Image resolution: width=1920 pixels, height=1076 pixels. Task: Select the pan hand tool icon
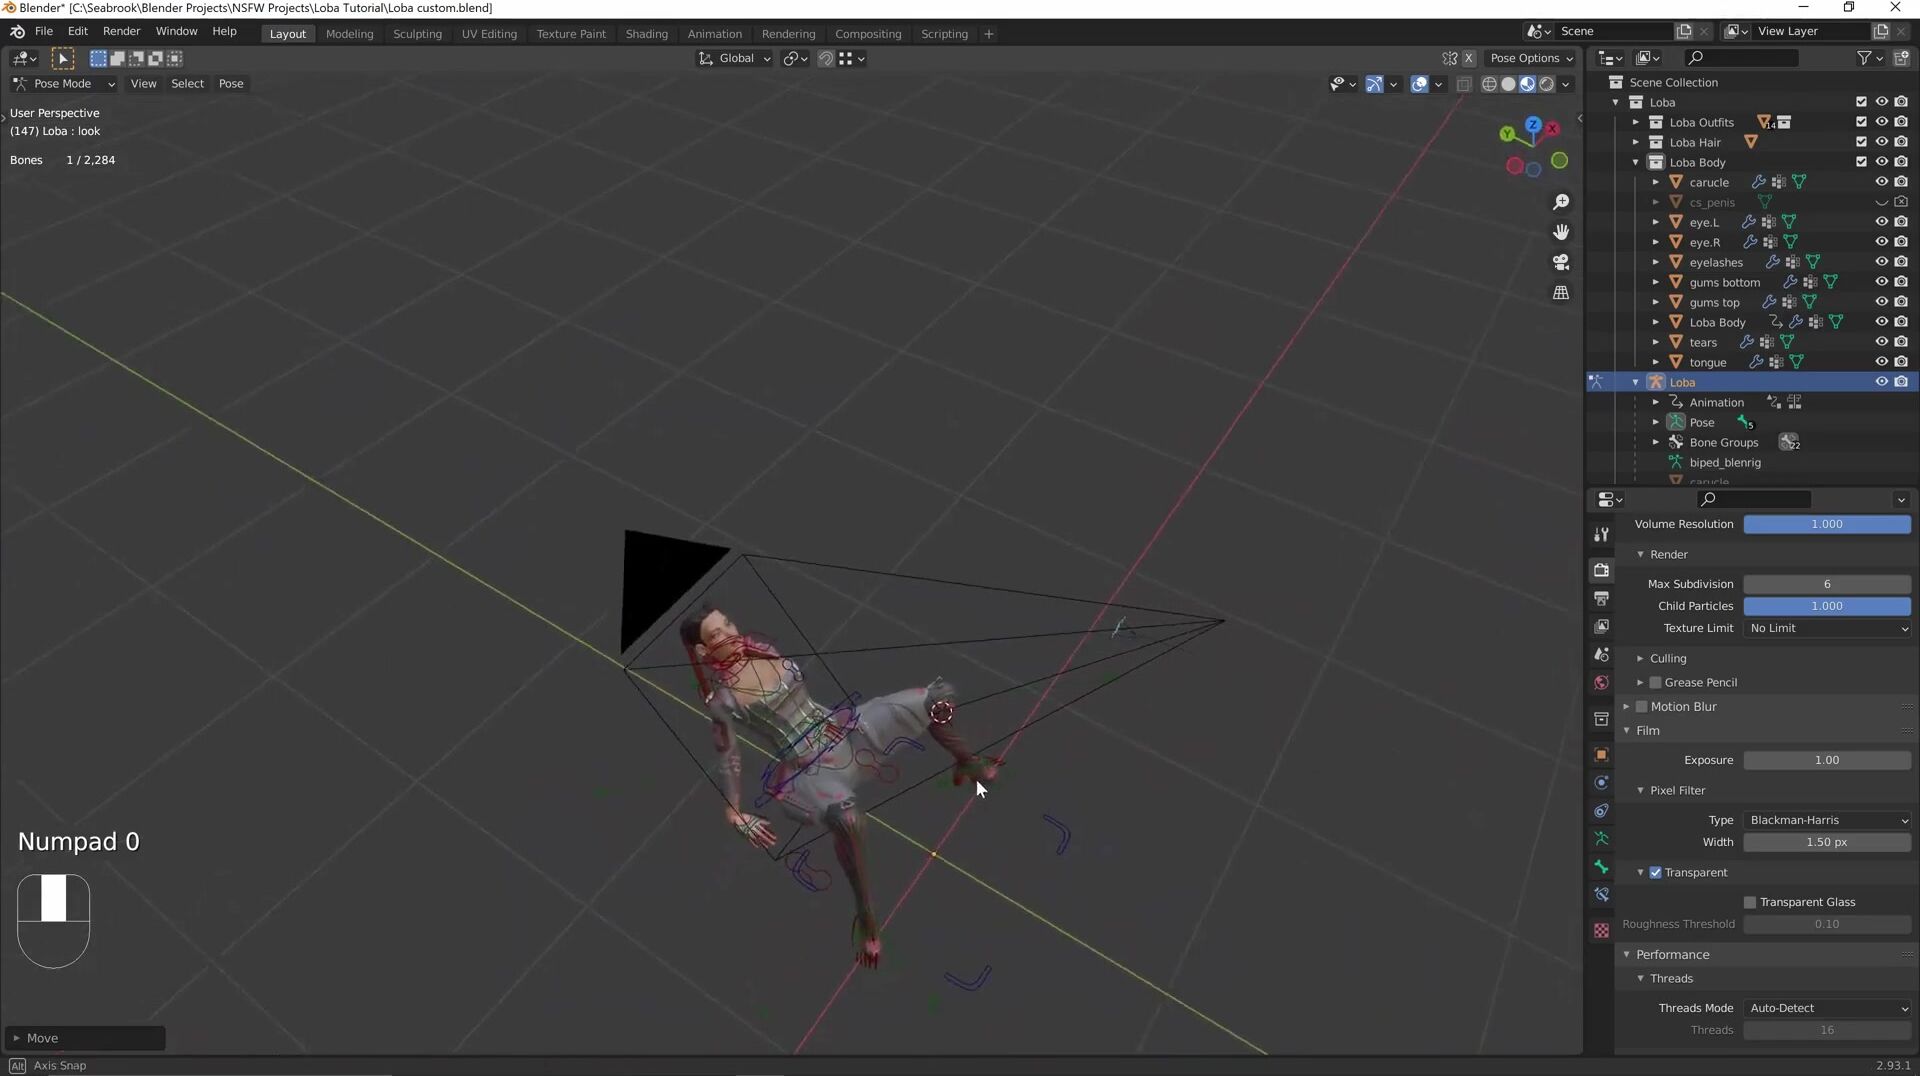coord(1561,232)
